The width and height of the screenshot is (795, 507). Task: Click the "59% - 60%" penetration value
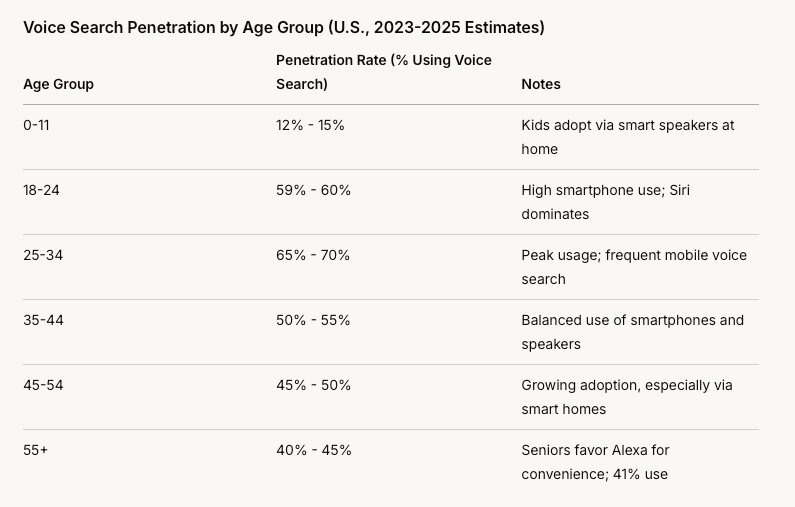(x=313, y=190)
